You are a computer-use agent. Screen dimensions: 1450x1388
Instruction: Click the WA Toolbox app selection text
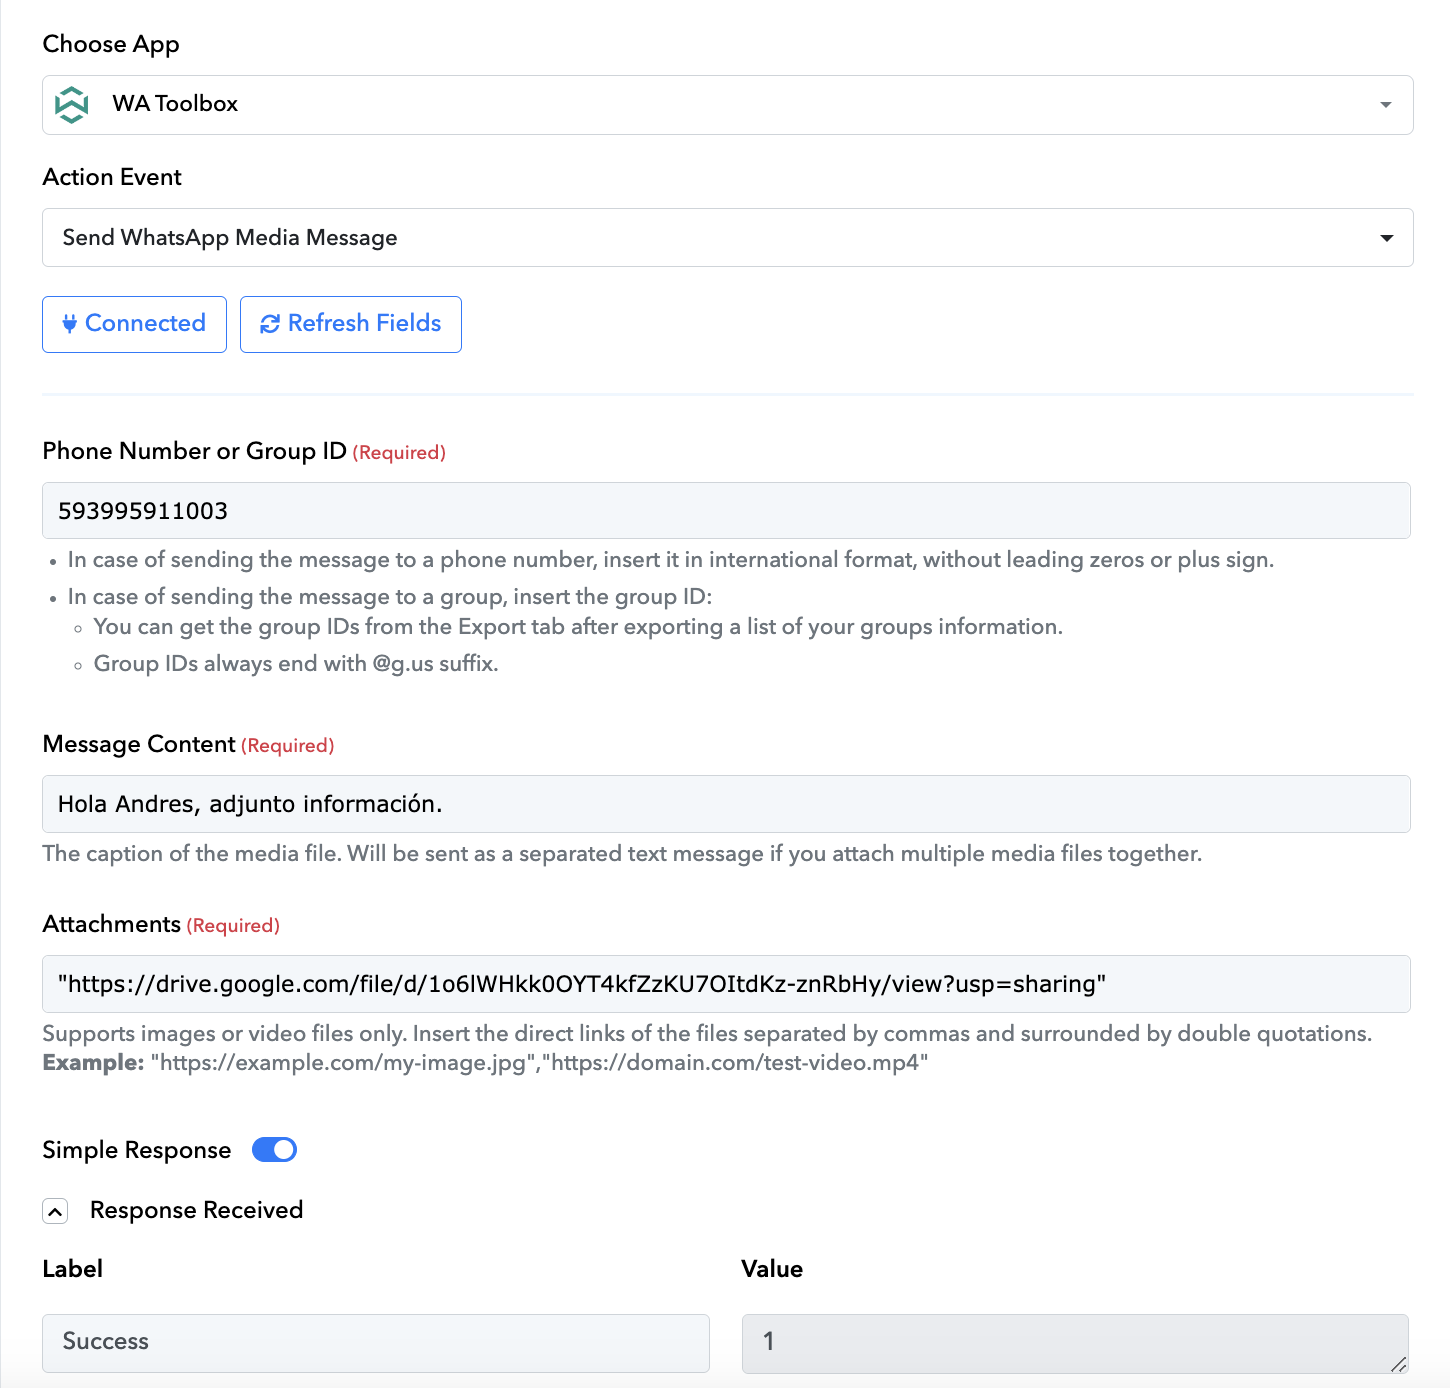click(175, 104)
